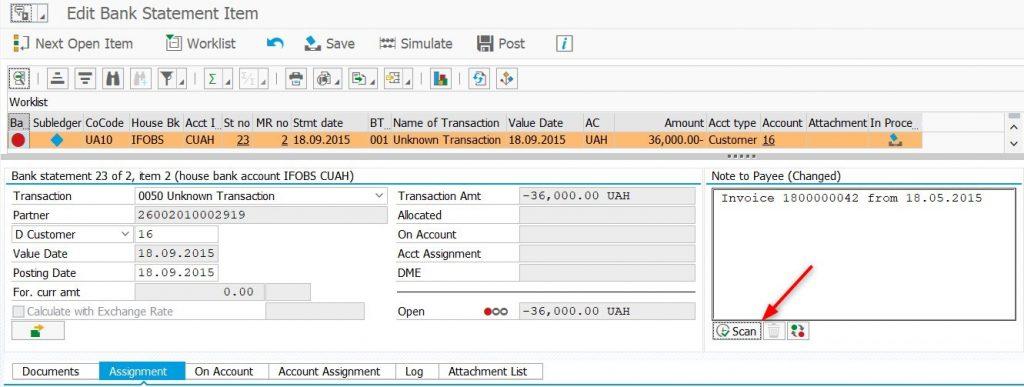This screenshot has width=1024, height=387.
Task: Click the 36,000.00- amount cell
Action: pos(660,140)
